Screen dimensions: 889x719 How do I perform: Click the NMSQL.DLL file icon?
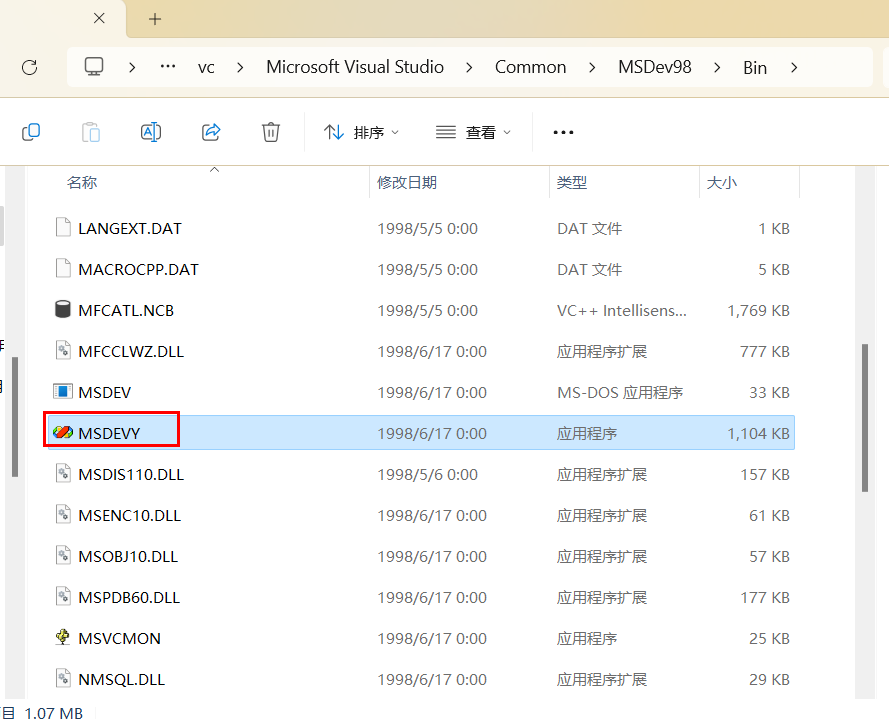63,678
